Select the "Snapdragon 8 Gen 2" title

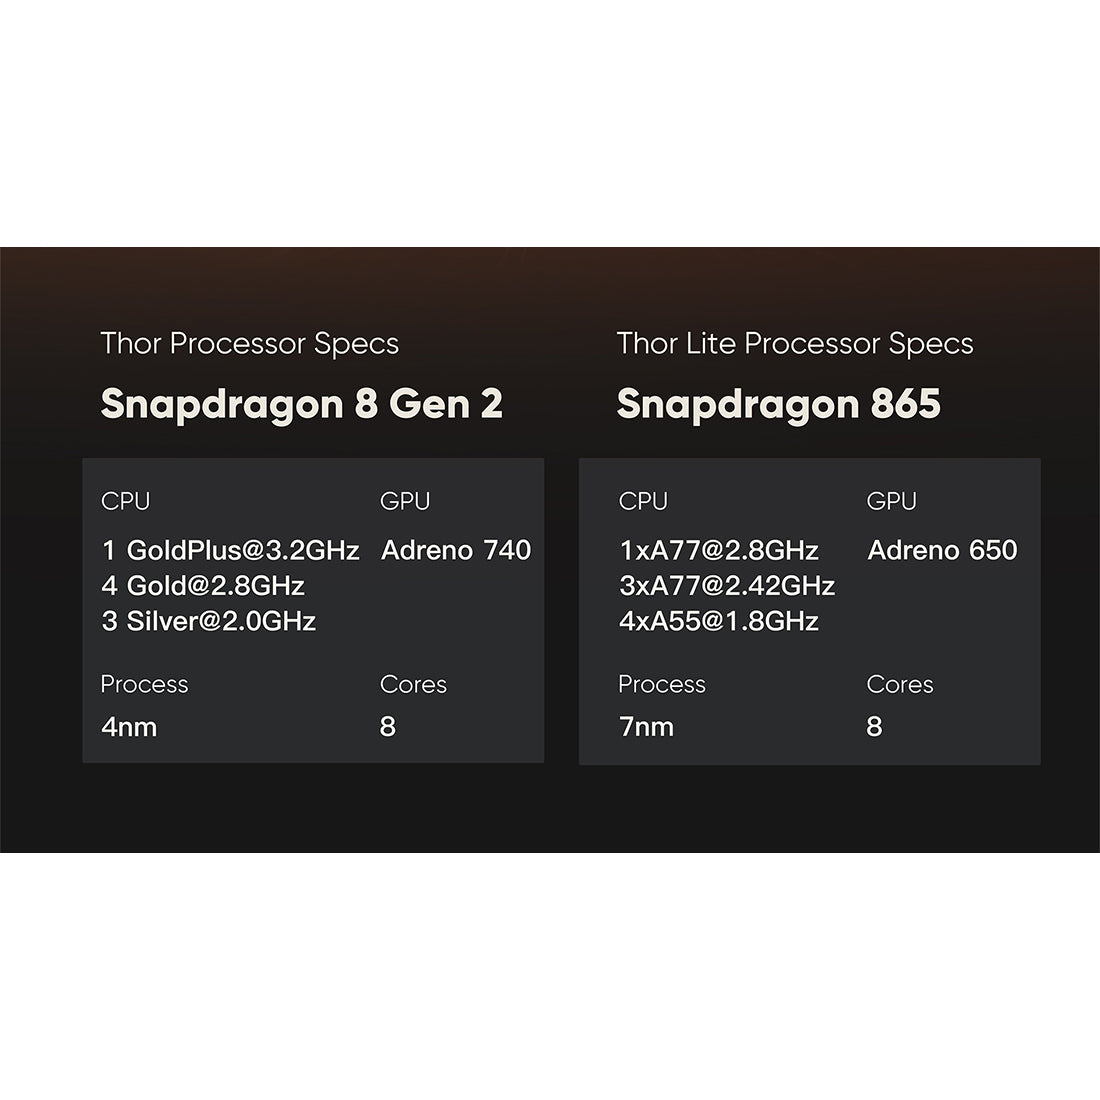301,404
